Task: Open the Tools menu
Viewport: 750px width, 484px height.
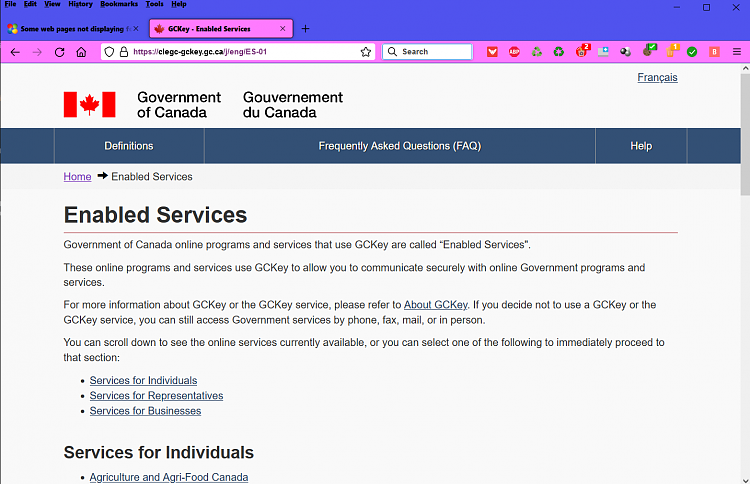Action: point(154,4)
